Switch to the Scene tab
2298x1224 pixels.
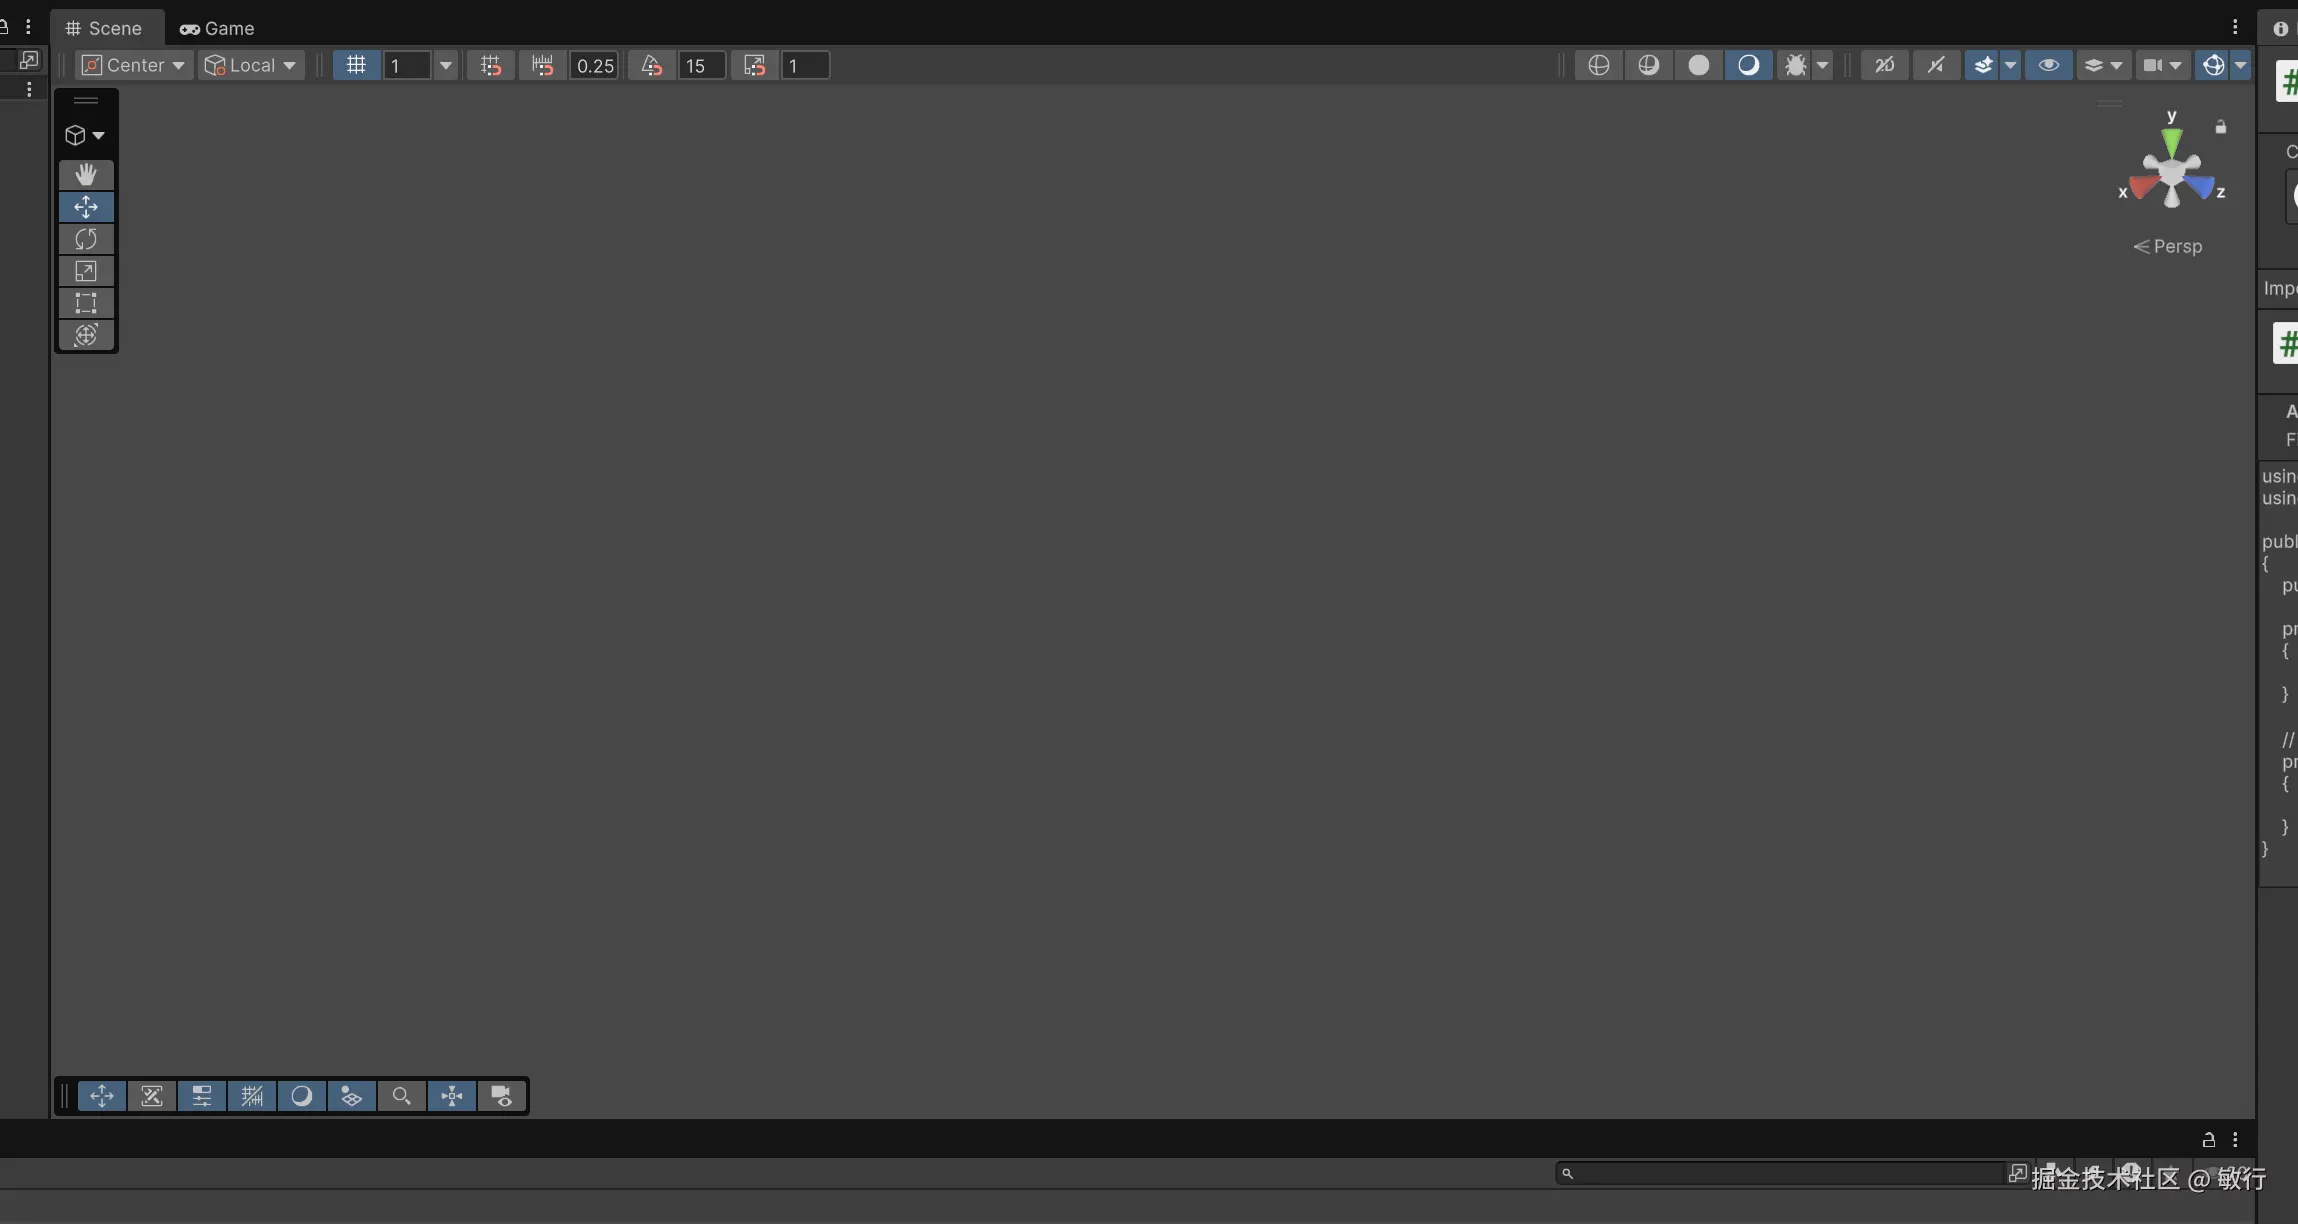(x=104, y=28)
